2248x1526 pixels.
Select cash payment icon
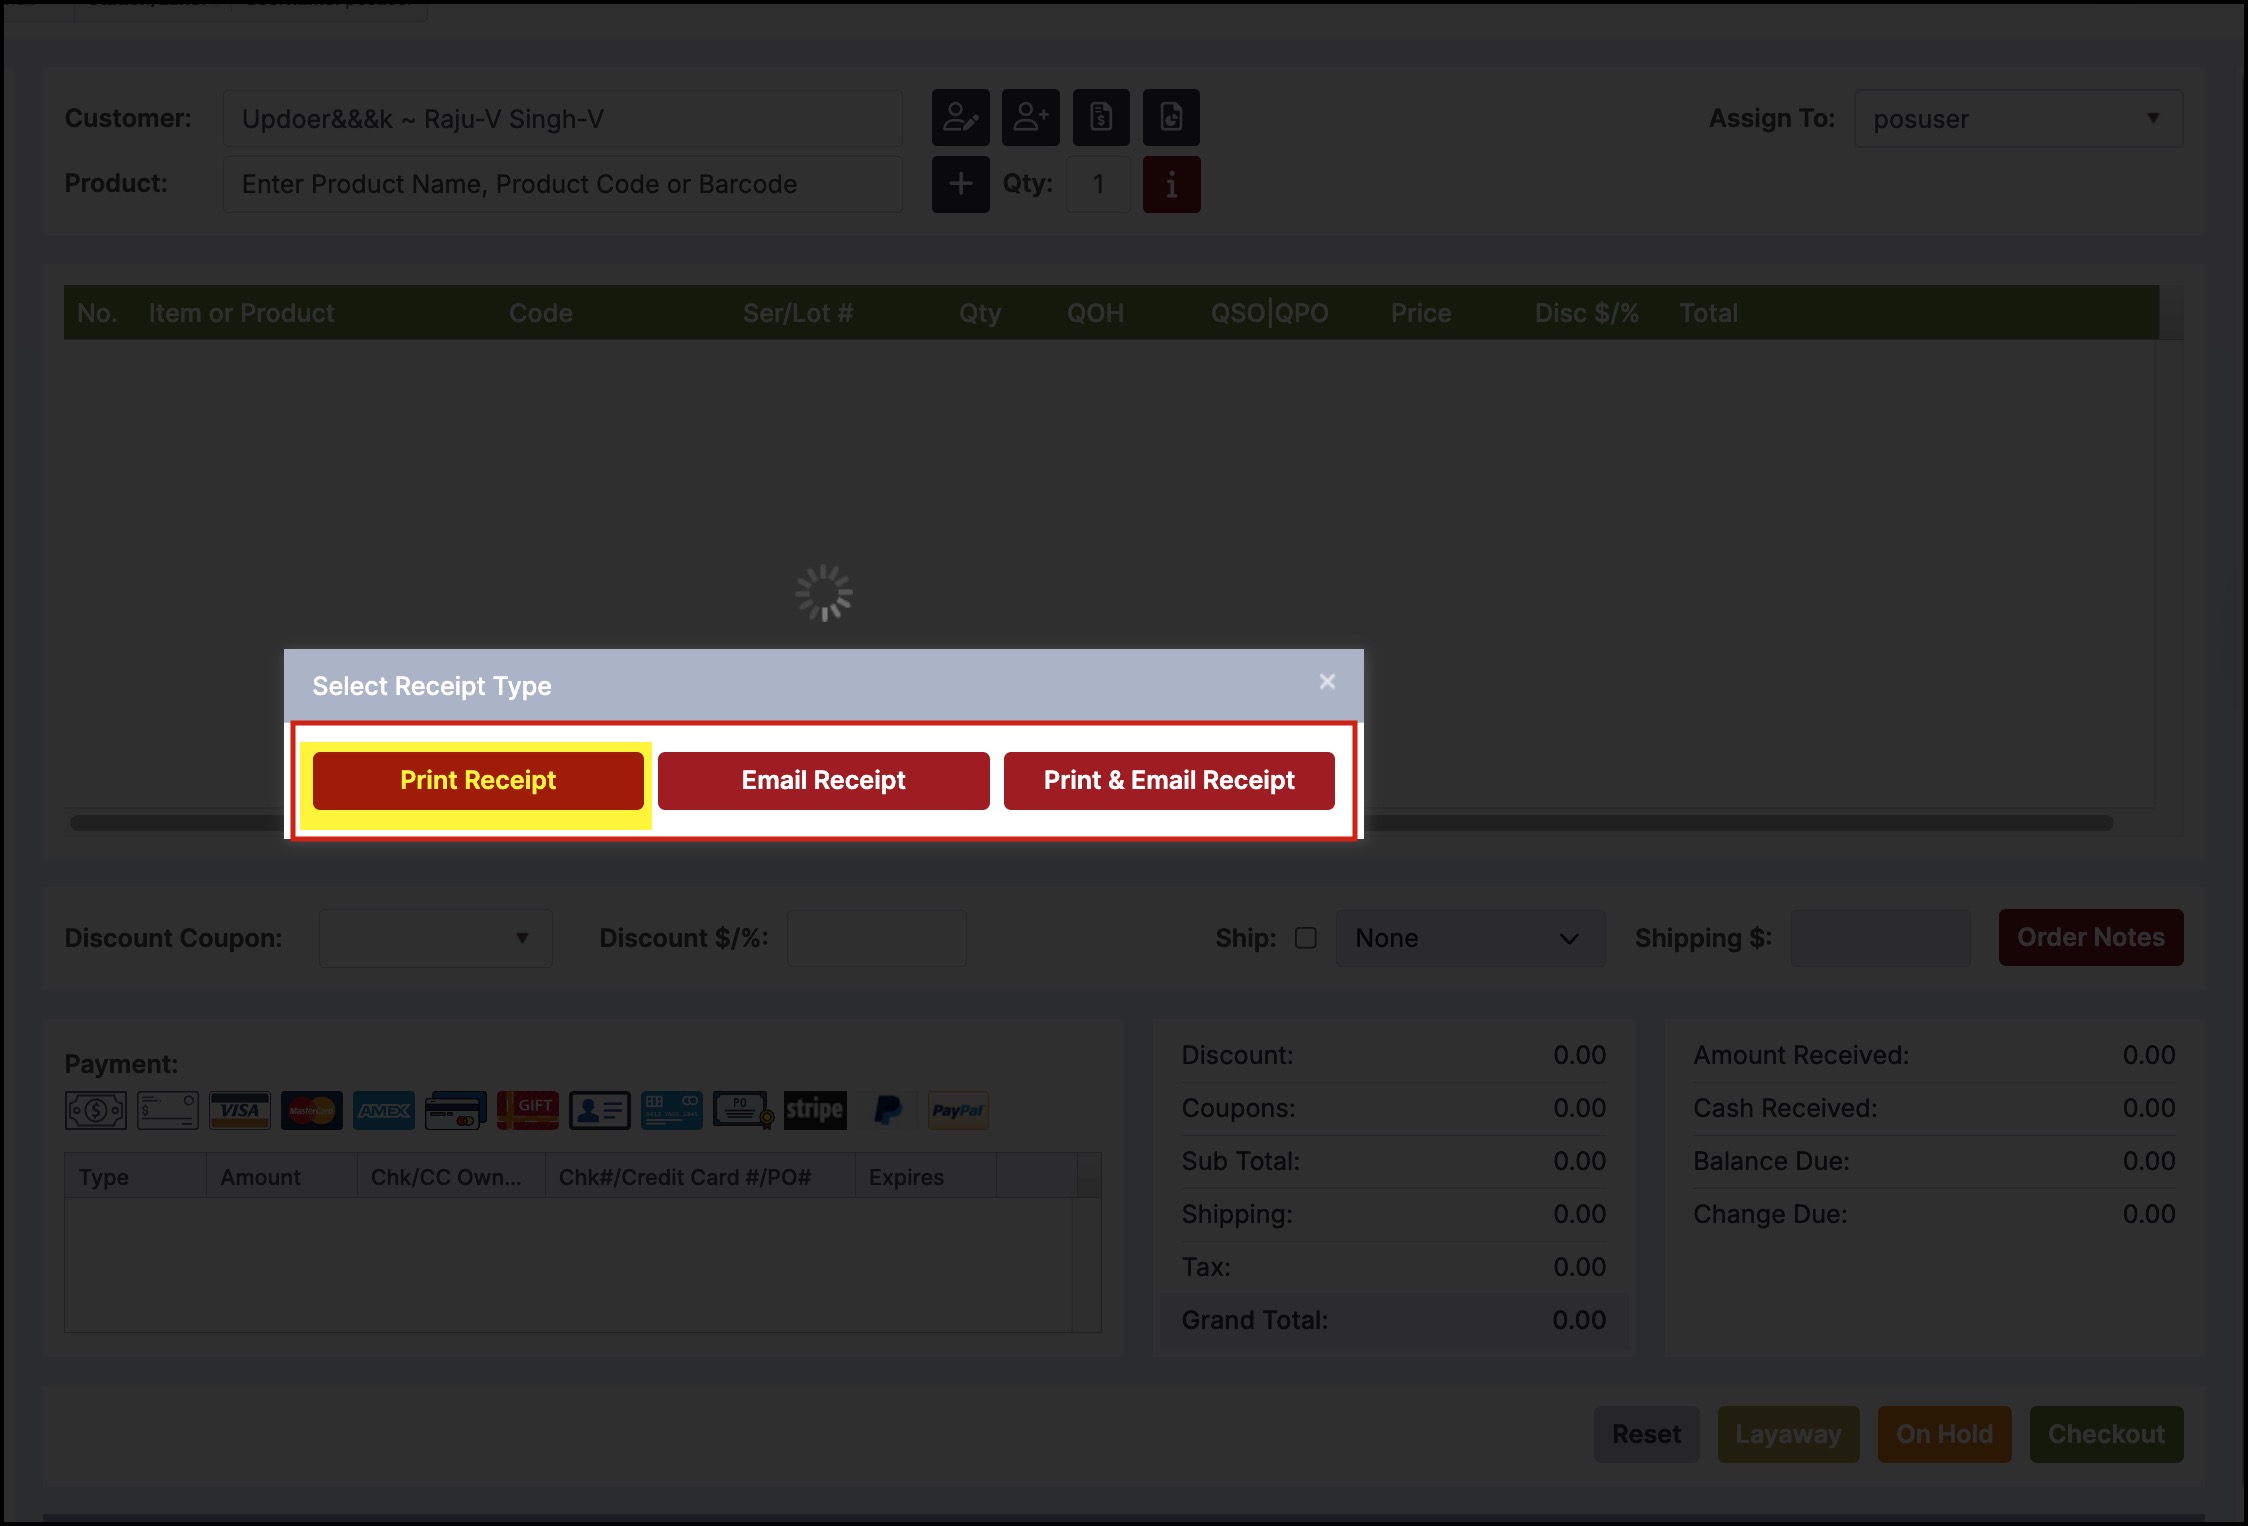pos(96,1110)
